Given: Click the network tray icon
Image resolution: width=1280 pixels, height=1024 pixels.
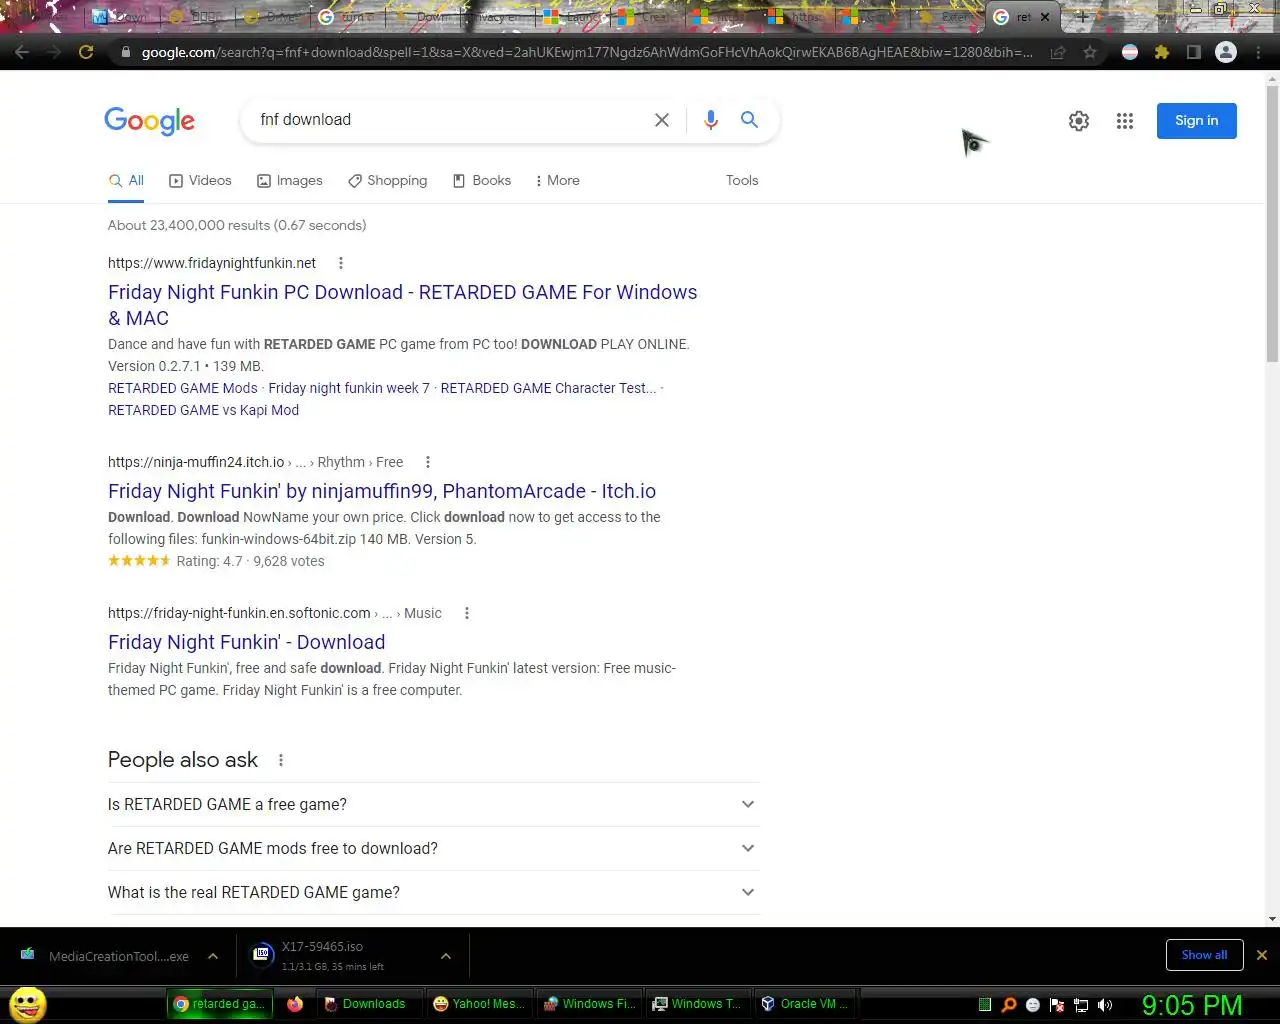Looking at the screenshot, I should [x=1081, y=1005].
